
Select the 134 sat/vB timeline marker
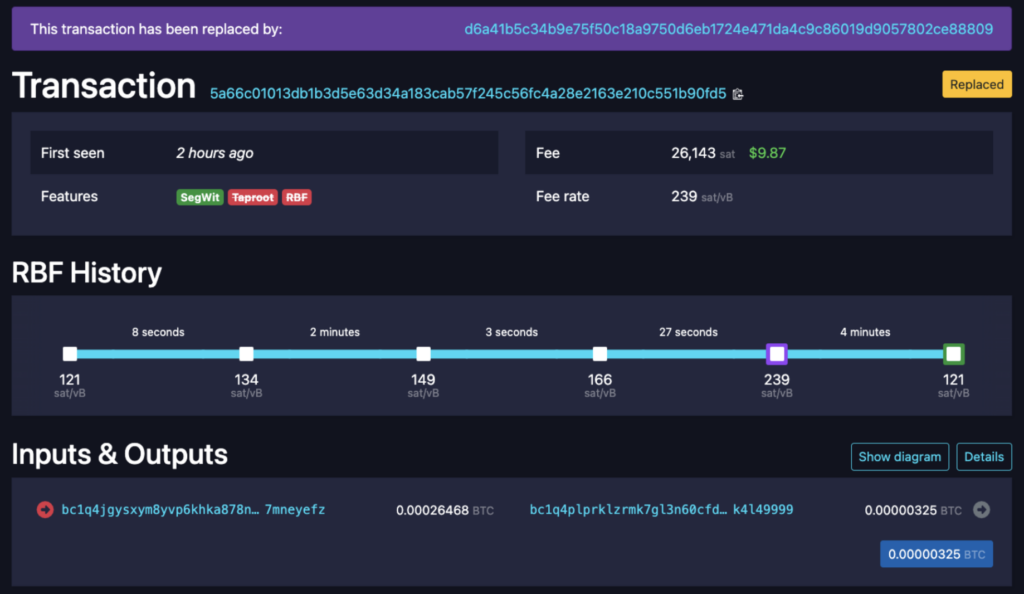click(x=246, y=354)
